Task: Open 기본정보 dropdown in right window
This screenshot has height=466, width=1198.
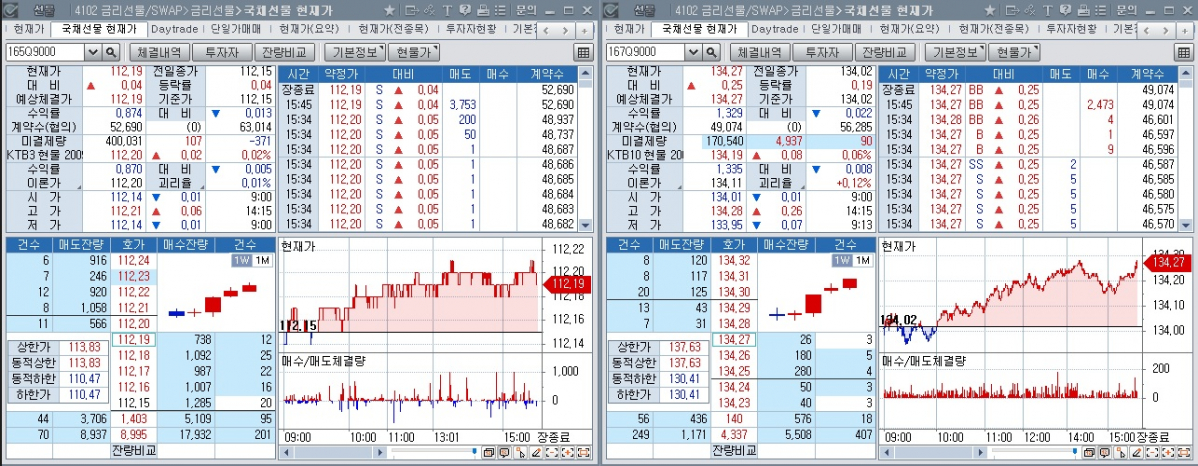Action: (x=954, y=52)
